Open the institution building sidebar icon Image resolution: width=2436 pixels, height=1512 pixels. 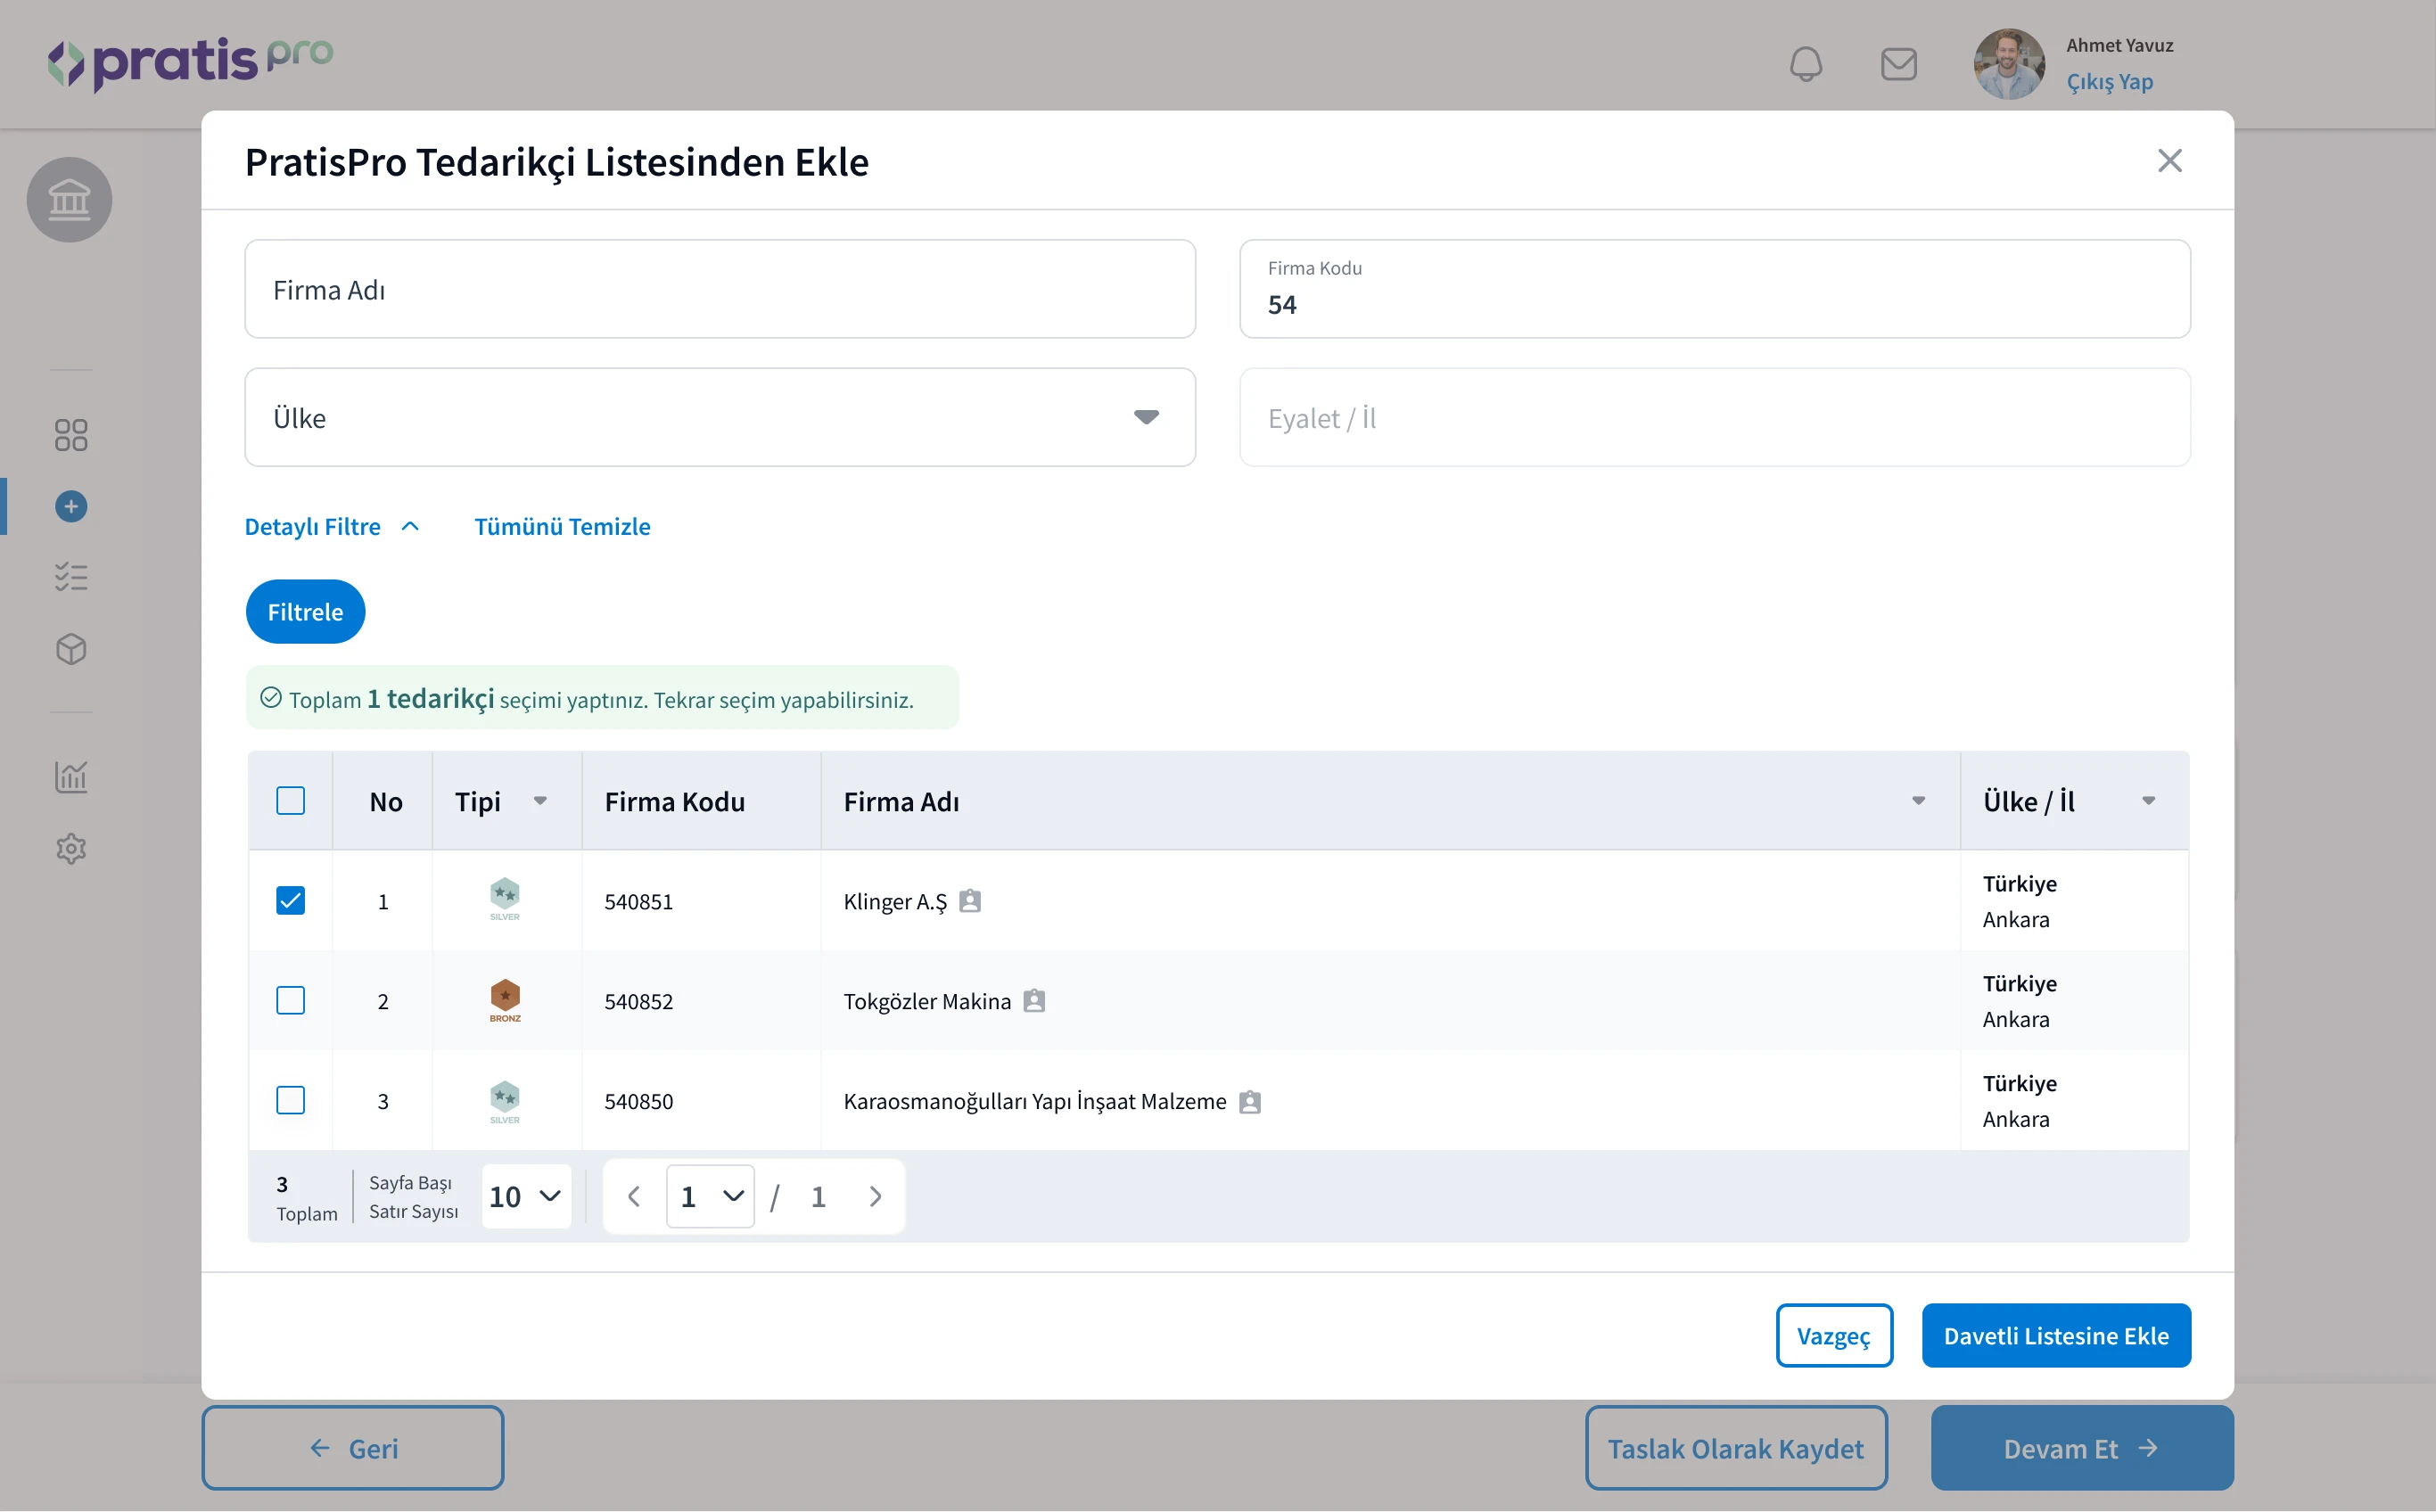[x=69, y=200]
